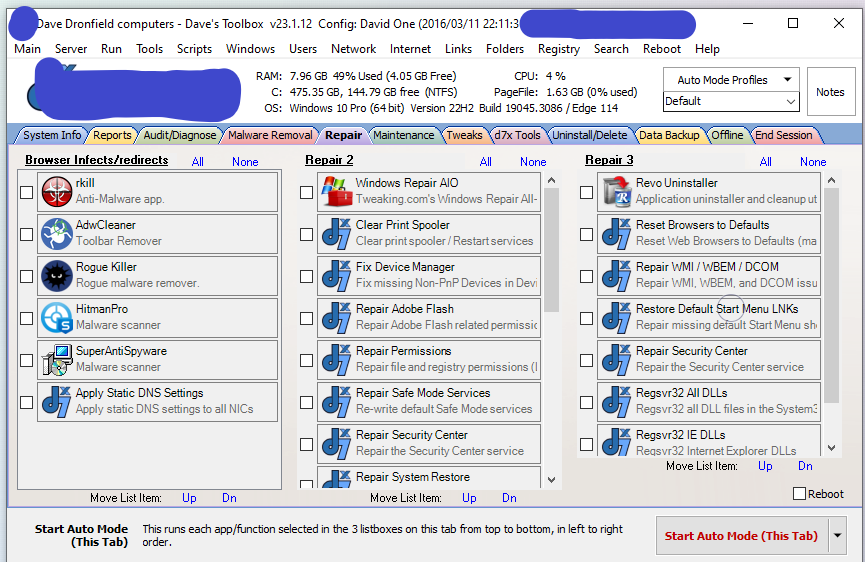Click the Repair 2 list scroll down arrow
865x562 pixels.
[551, 480]
